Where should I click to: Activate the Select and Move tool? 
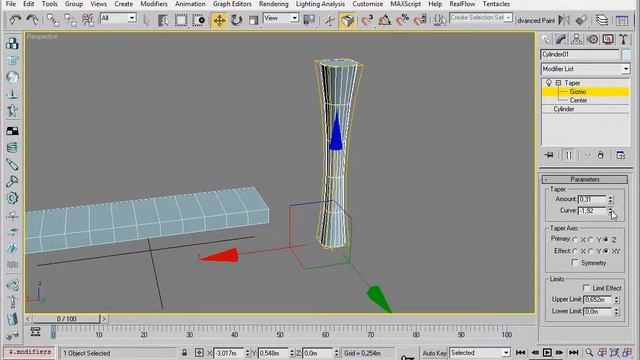[219, 20]
